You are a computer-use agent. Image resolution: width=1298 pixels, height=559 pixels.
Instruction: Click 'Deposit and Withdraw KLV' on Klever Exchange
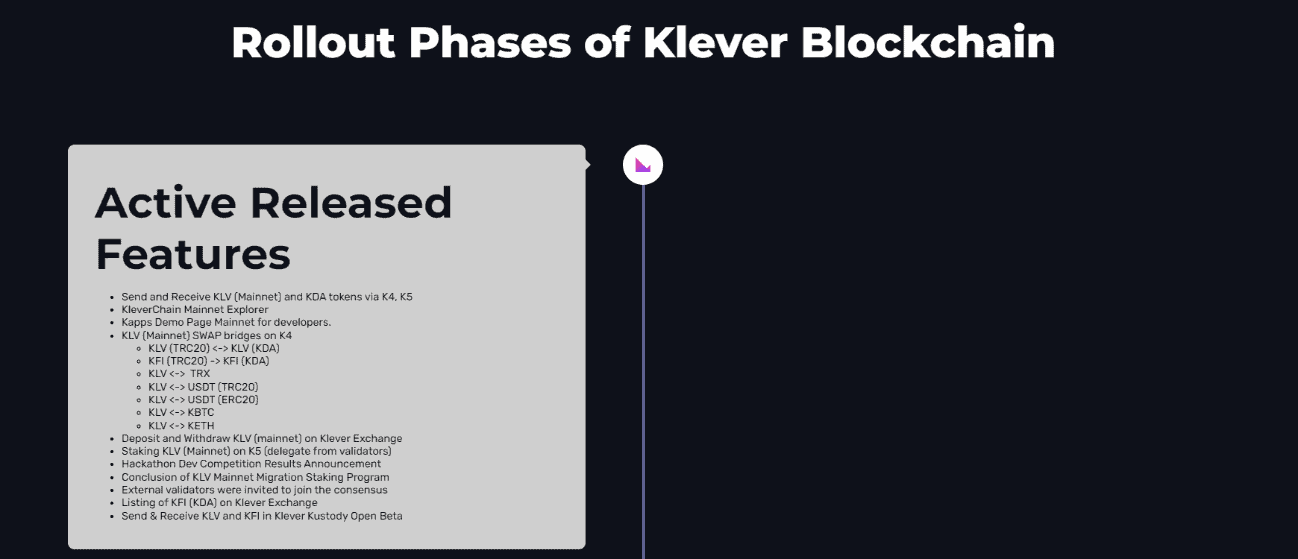[x=262, y=439]
